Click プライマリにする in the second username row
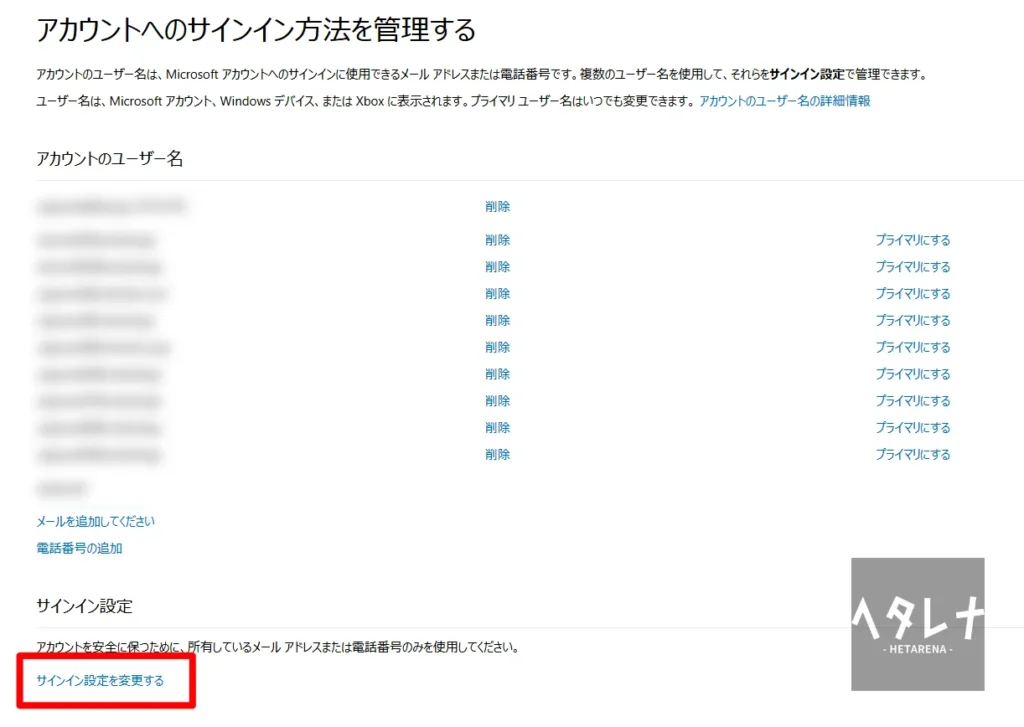The image size is (1024, 727). (x=912, y=240)
